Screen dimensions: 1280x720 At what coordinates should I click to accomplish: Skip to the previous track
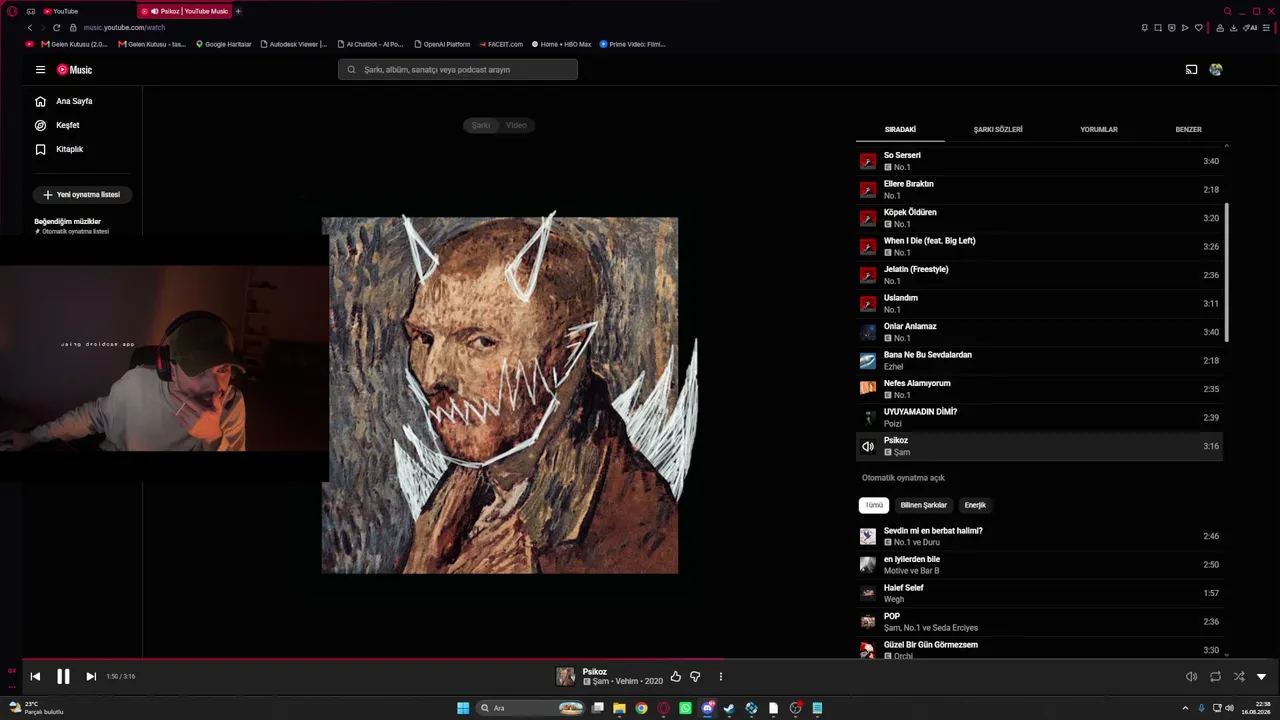35,677
